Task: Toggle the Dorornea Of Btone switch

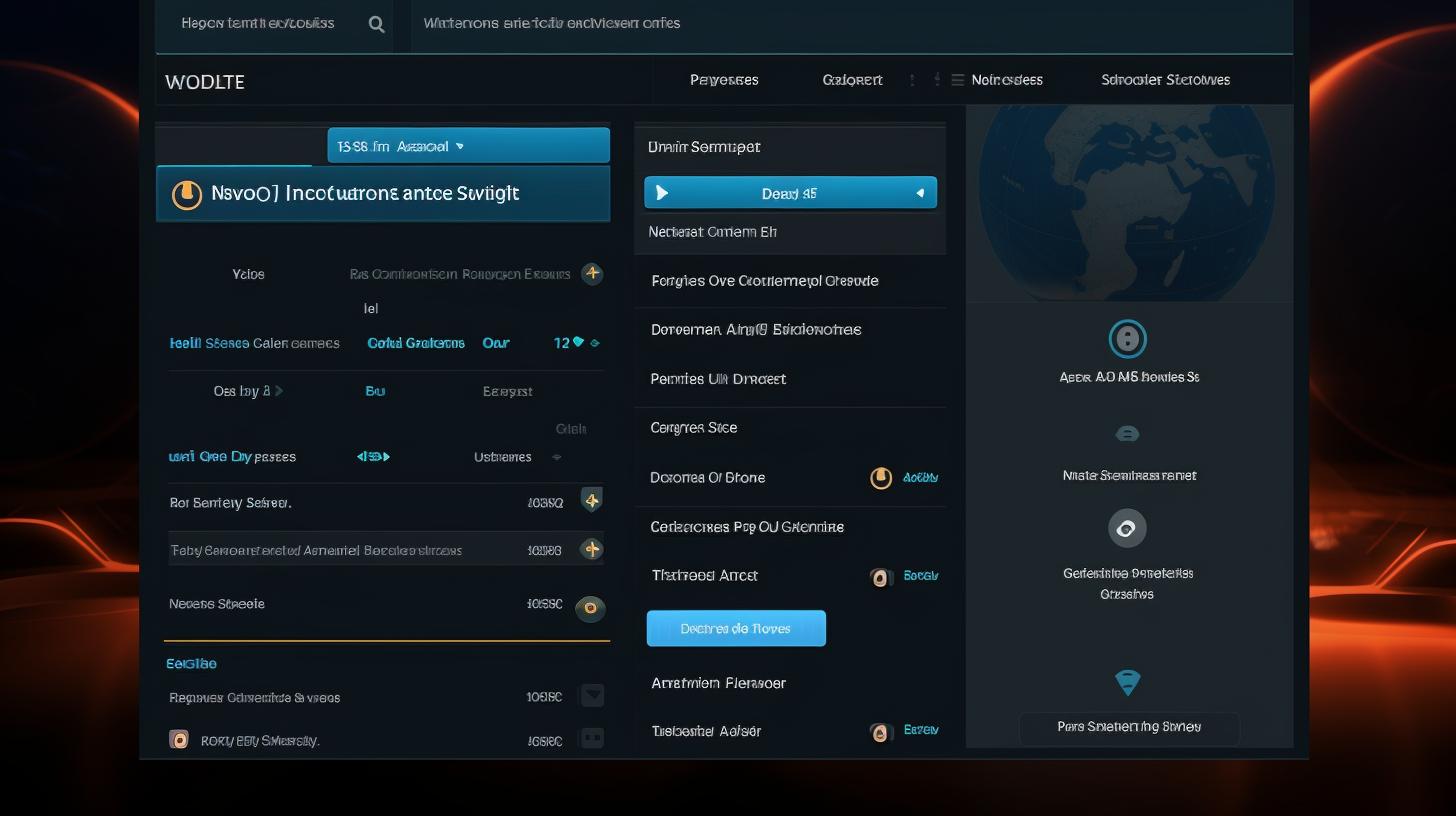Action: click(x=881, y=478)
